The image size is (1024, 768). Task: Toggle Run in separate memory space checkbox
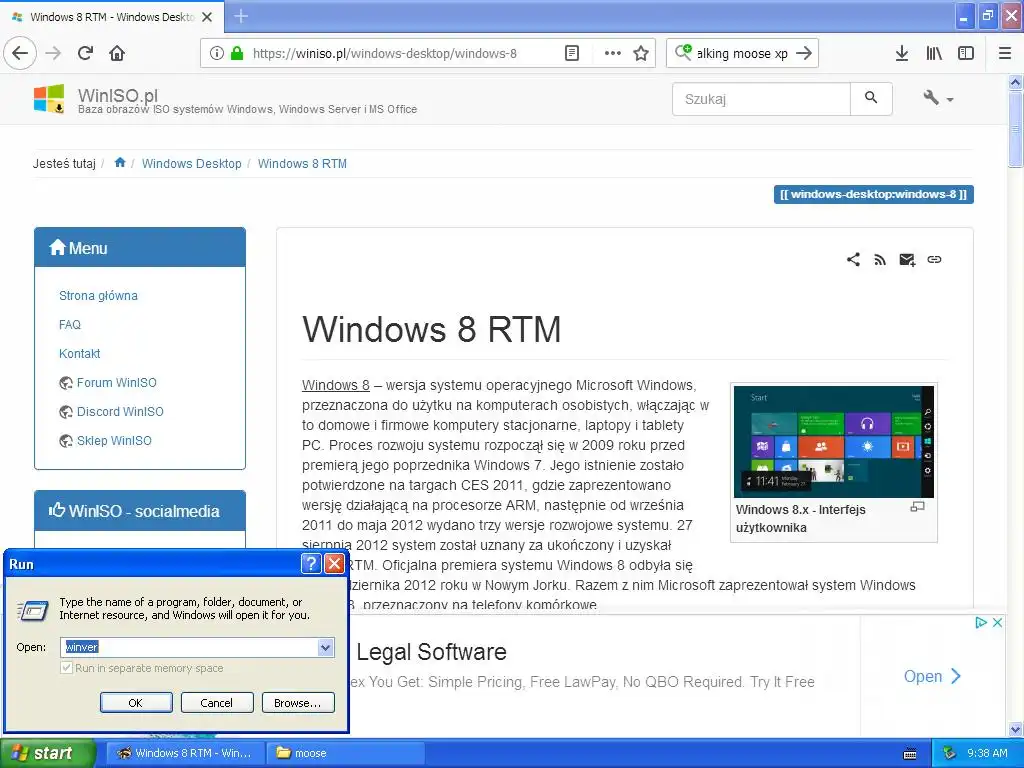66,668
